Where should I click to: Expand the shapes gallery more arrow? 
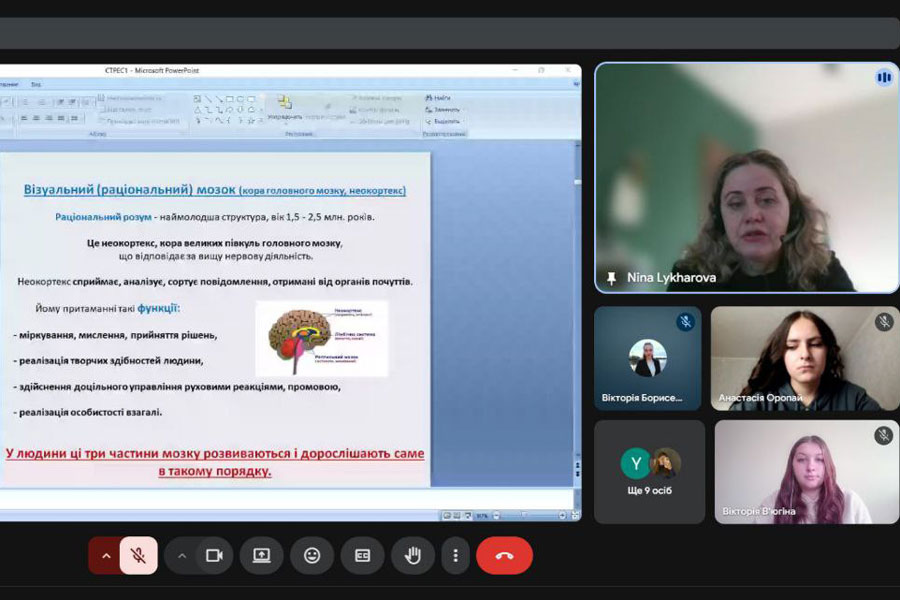261,121
